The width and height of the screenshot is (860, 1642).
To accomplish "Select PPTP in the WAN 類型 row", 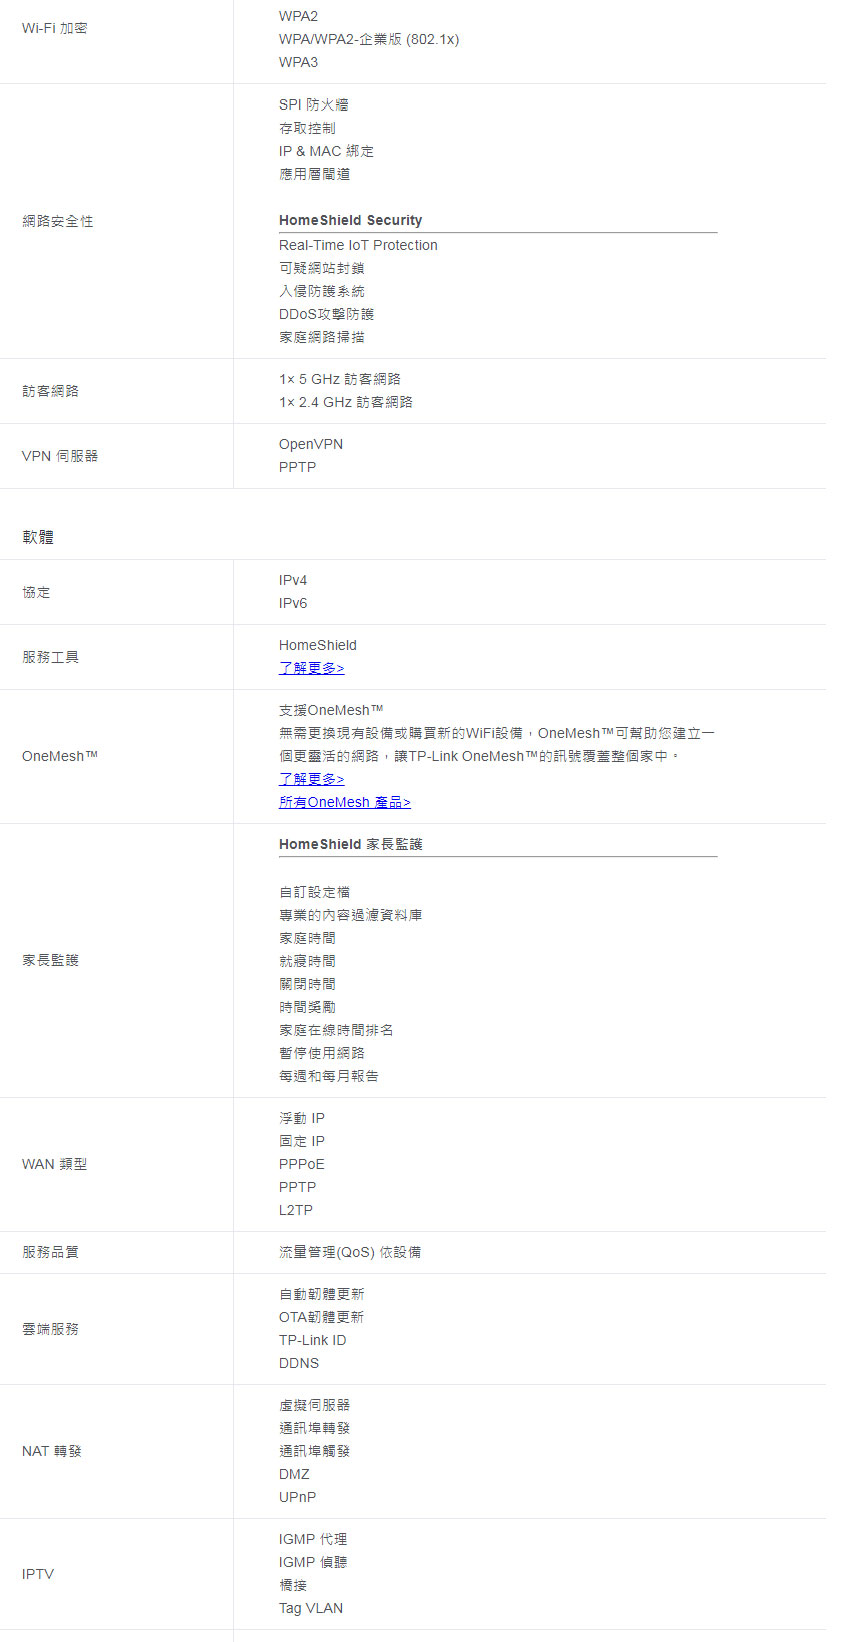I will 297,1187.
